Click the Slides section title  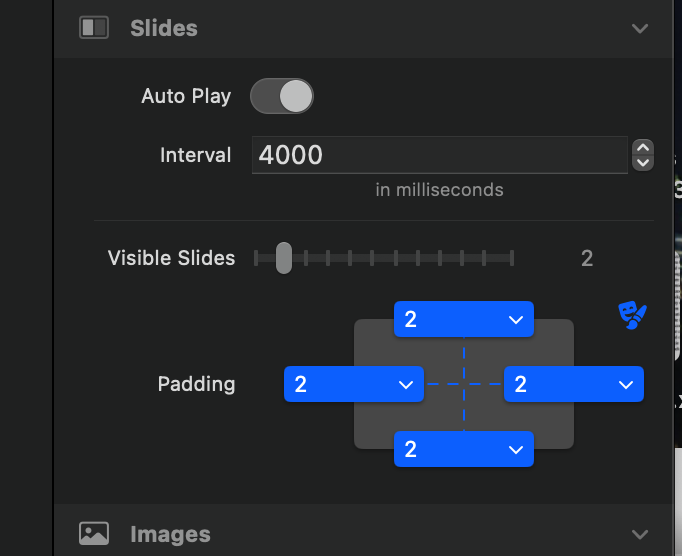click(164, 28)
